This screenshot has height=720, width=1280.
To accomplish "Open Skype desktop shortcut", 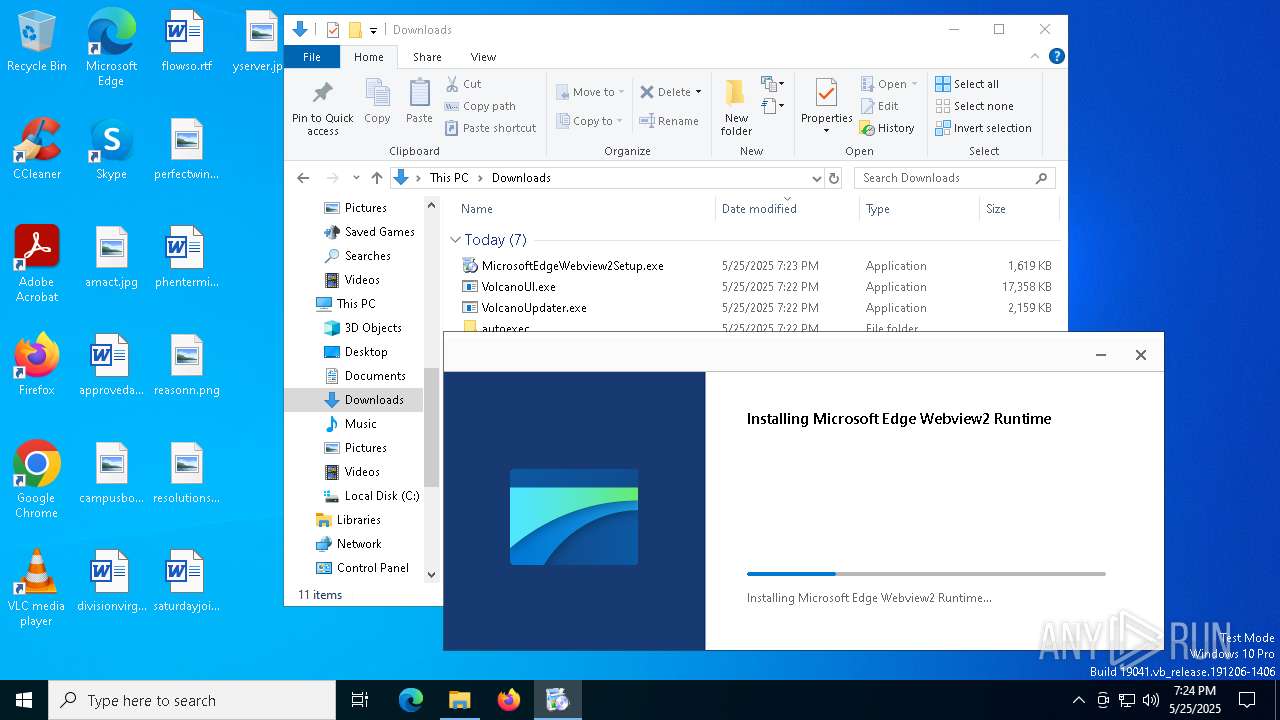I will coord(111,150).
